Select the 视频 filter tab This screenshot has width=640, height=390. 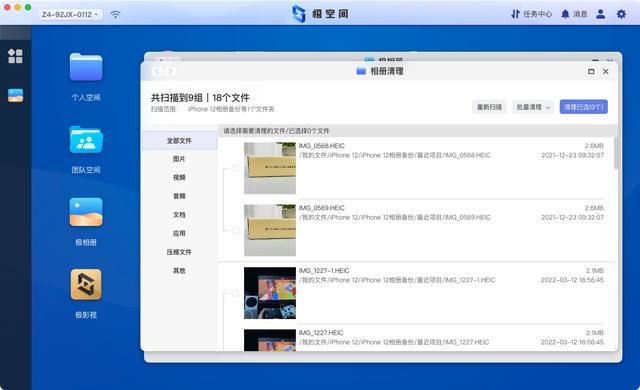click(x=179, y=177)
